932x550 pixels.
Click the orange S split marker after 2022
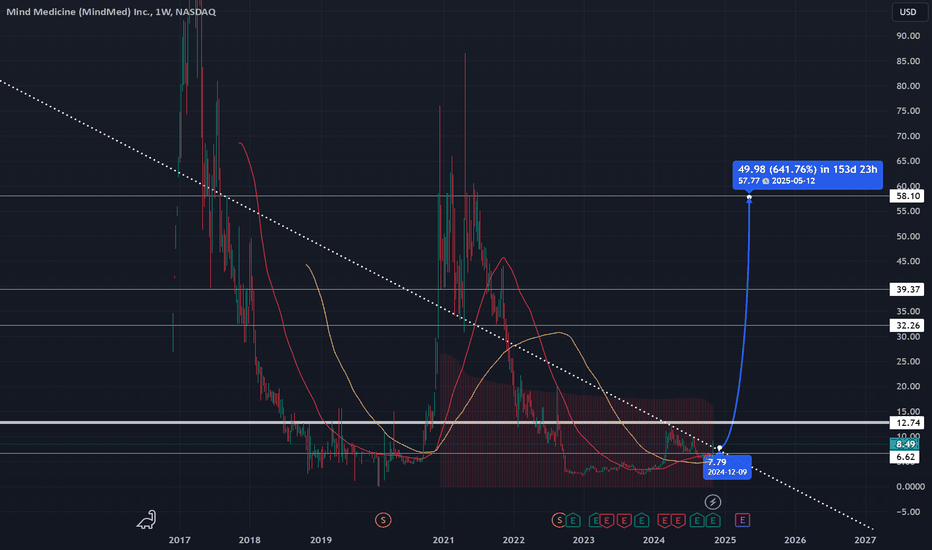pyautogui.click(x=558, y=520)
